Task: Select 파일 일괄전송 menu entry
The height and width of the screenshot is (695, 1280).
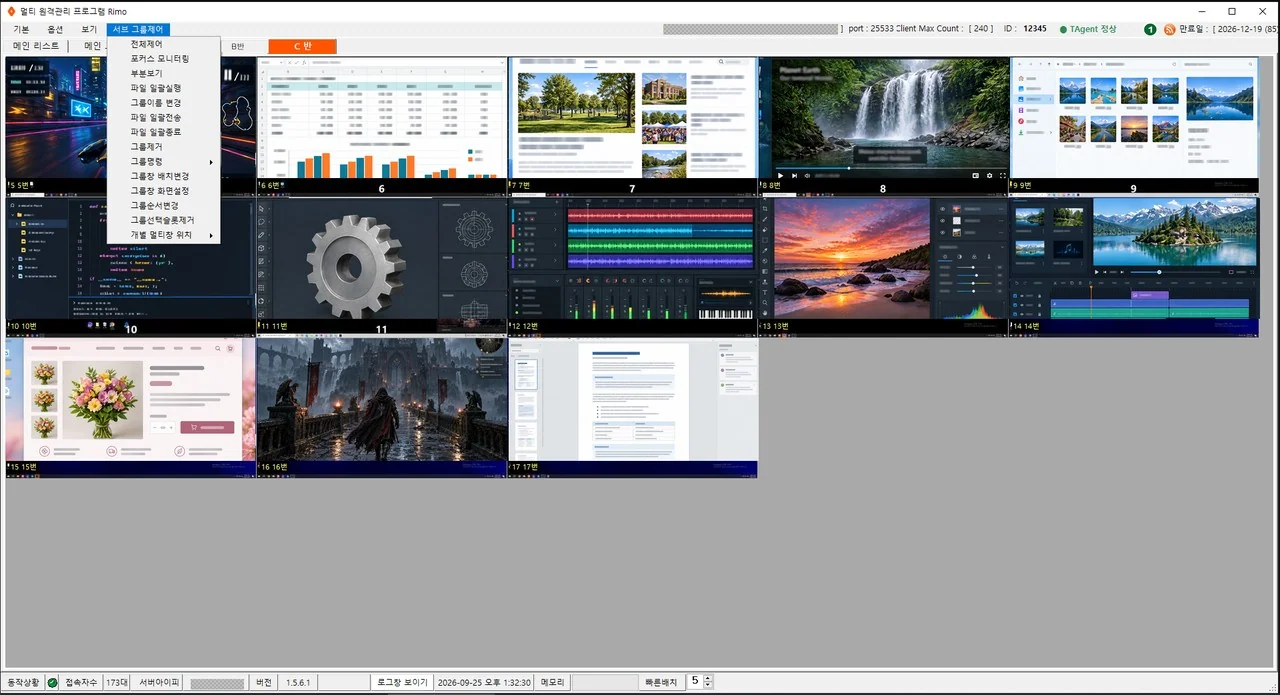Action: tap(163, 118)
